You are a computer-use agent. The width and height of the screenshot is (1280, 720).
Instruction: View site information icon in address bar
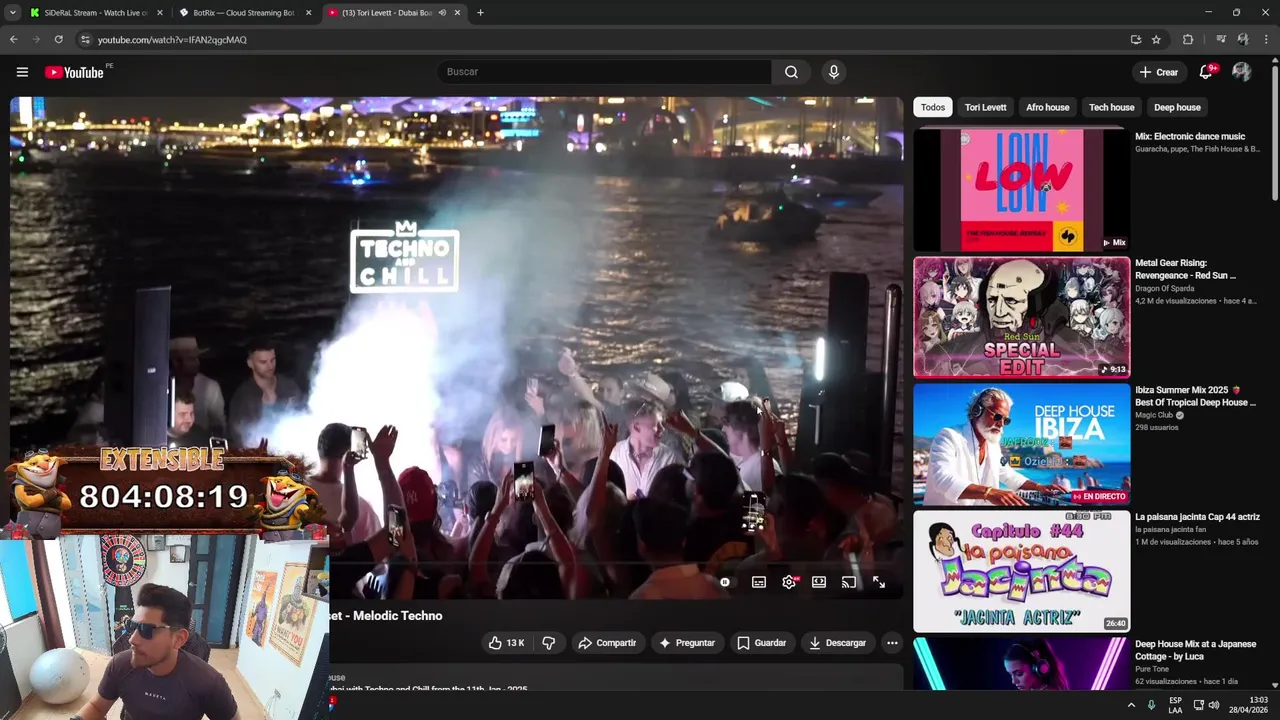coord(85,40)
